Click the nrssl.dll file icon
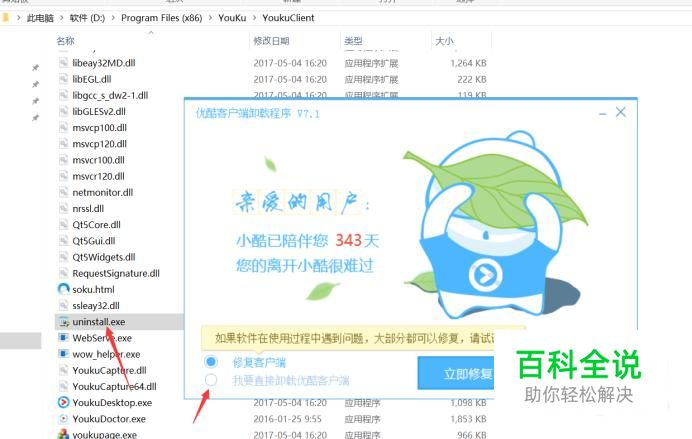692x439 pixels. 64,208
